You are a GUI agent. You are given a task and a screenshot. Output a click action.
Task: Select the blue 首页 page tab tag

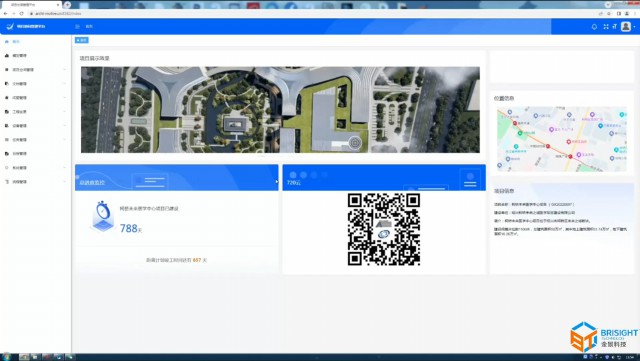[82, 40]
